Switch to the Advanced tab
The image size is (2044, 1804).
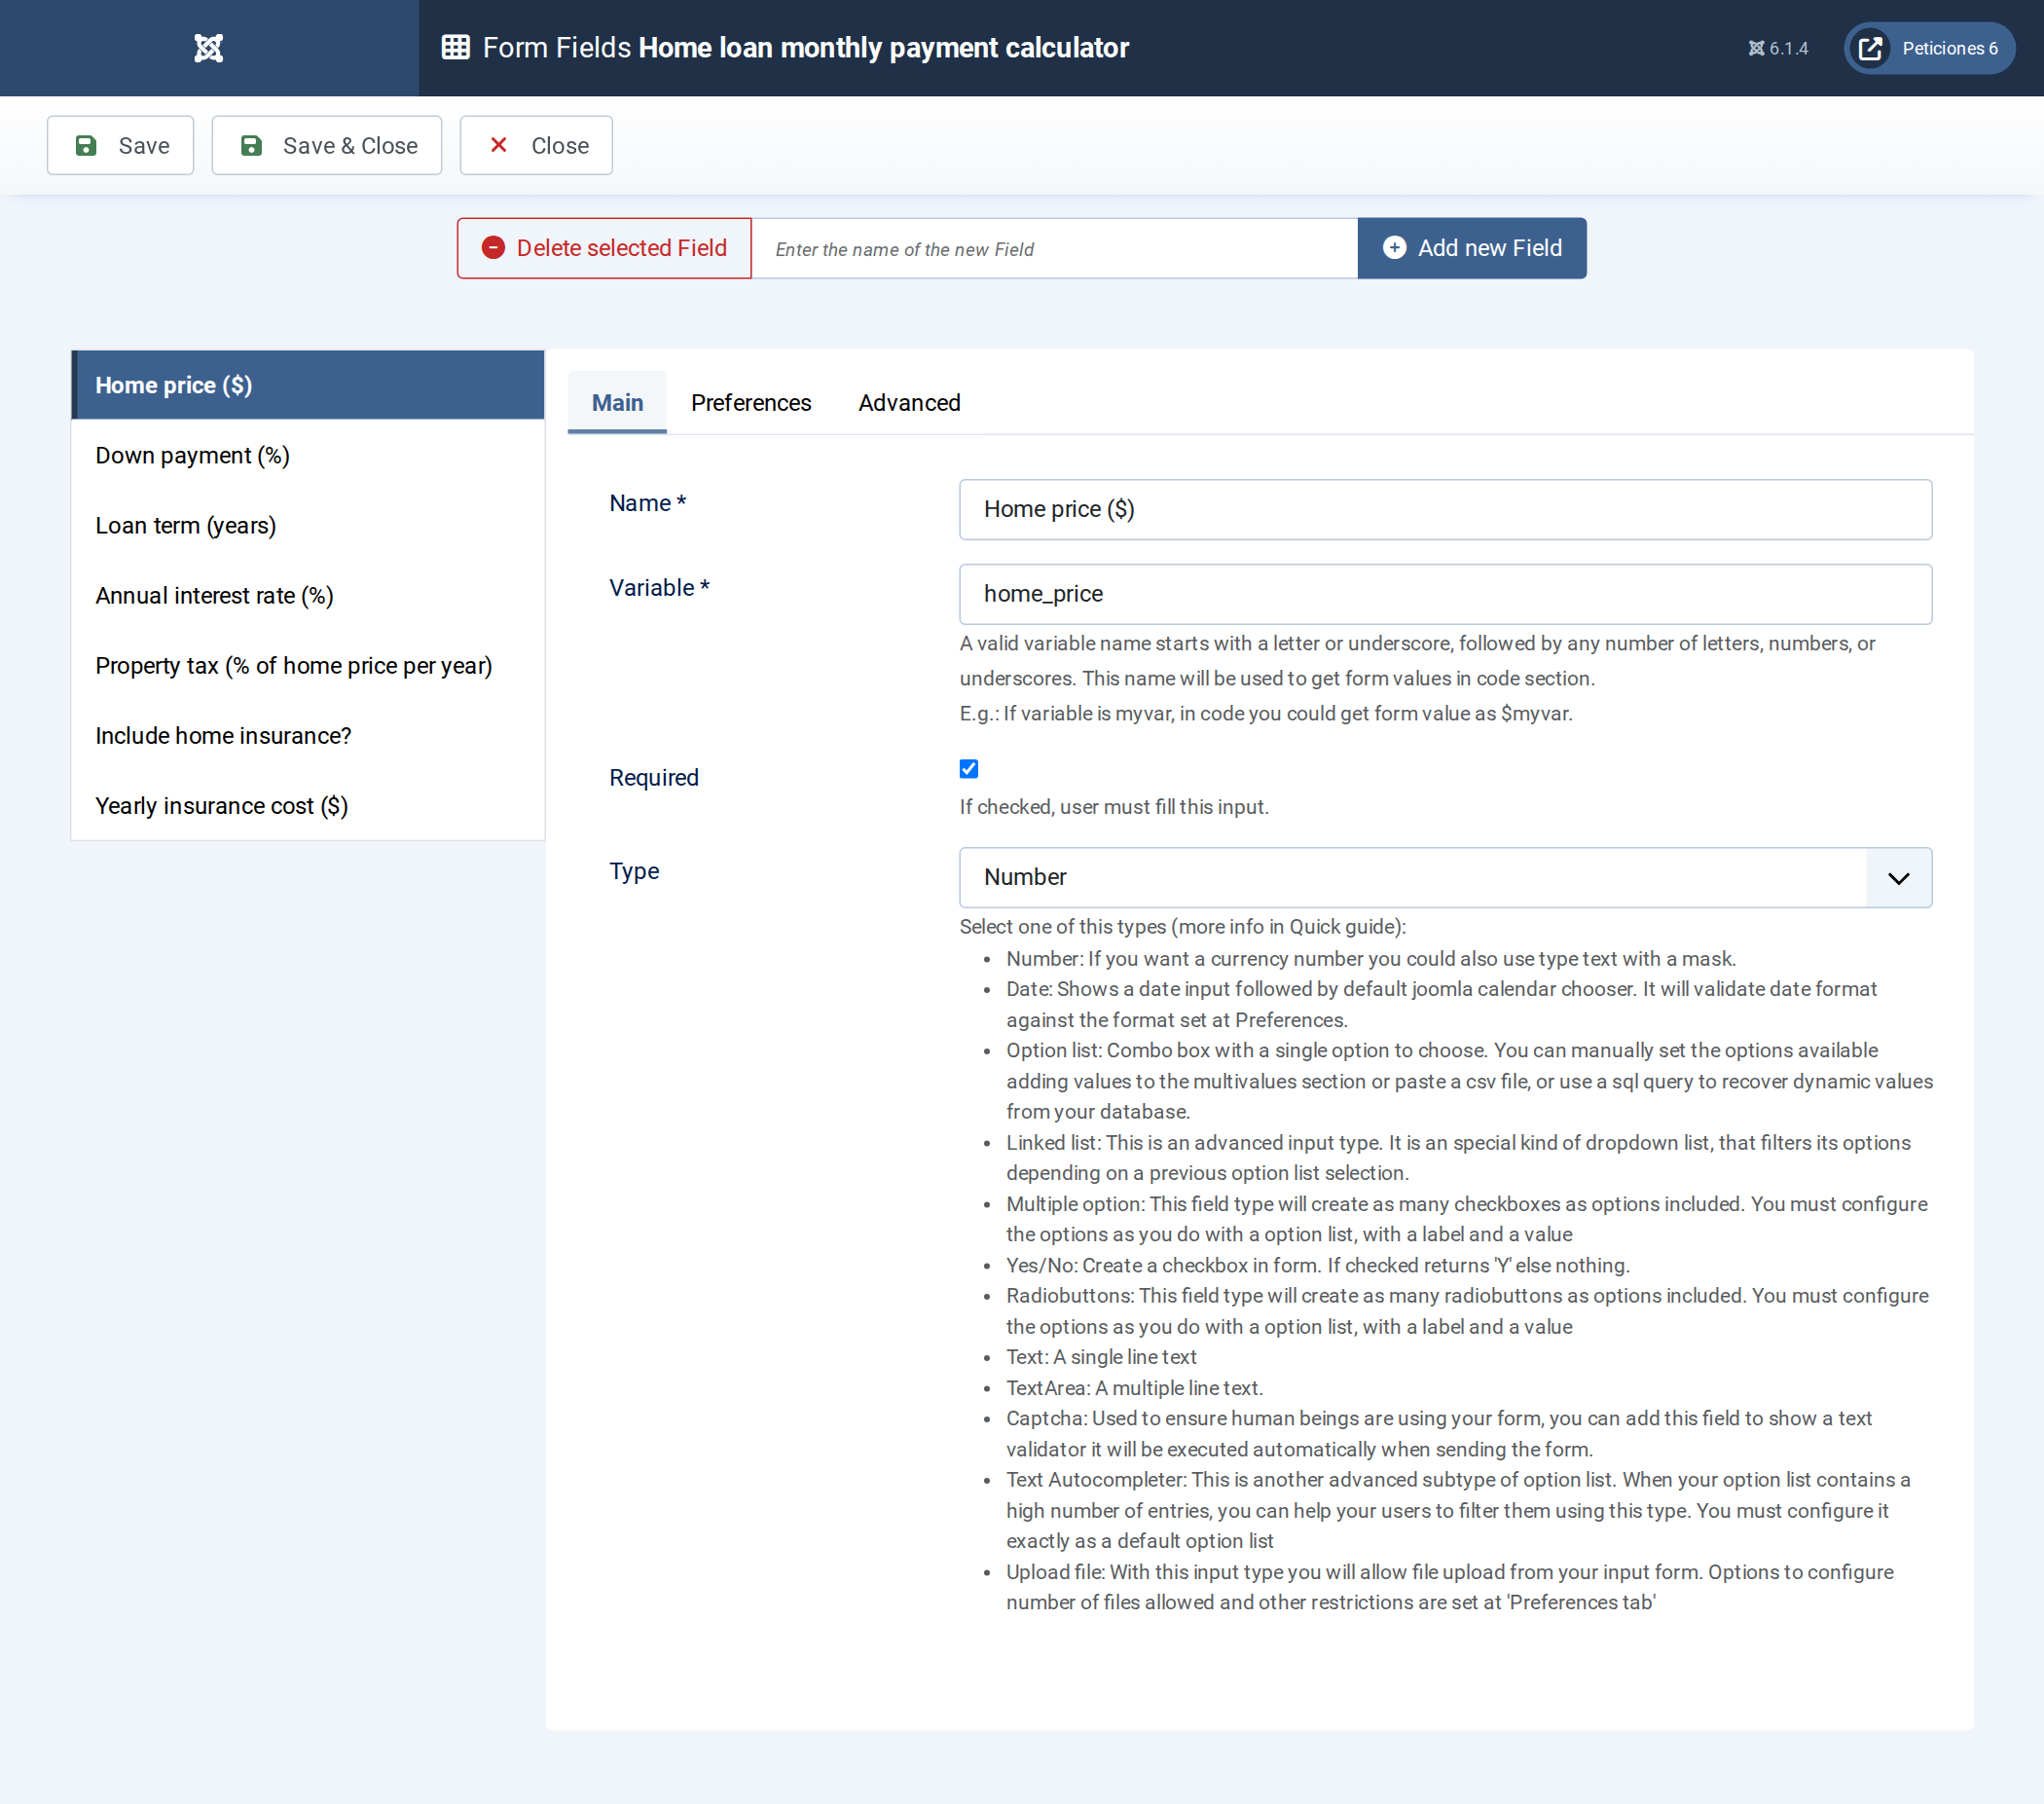(909, 403)
